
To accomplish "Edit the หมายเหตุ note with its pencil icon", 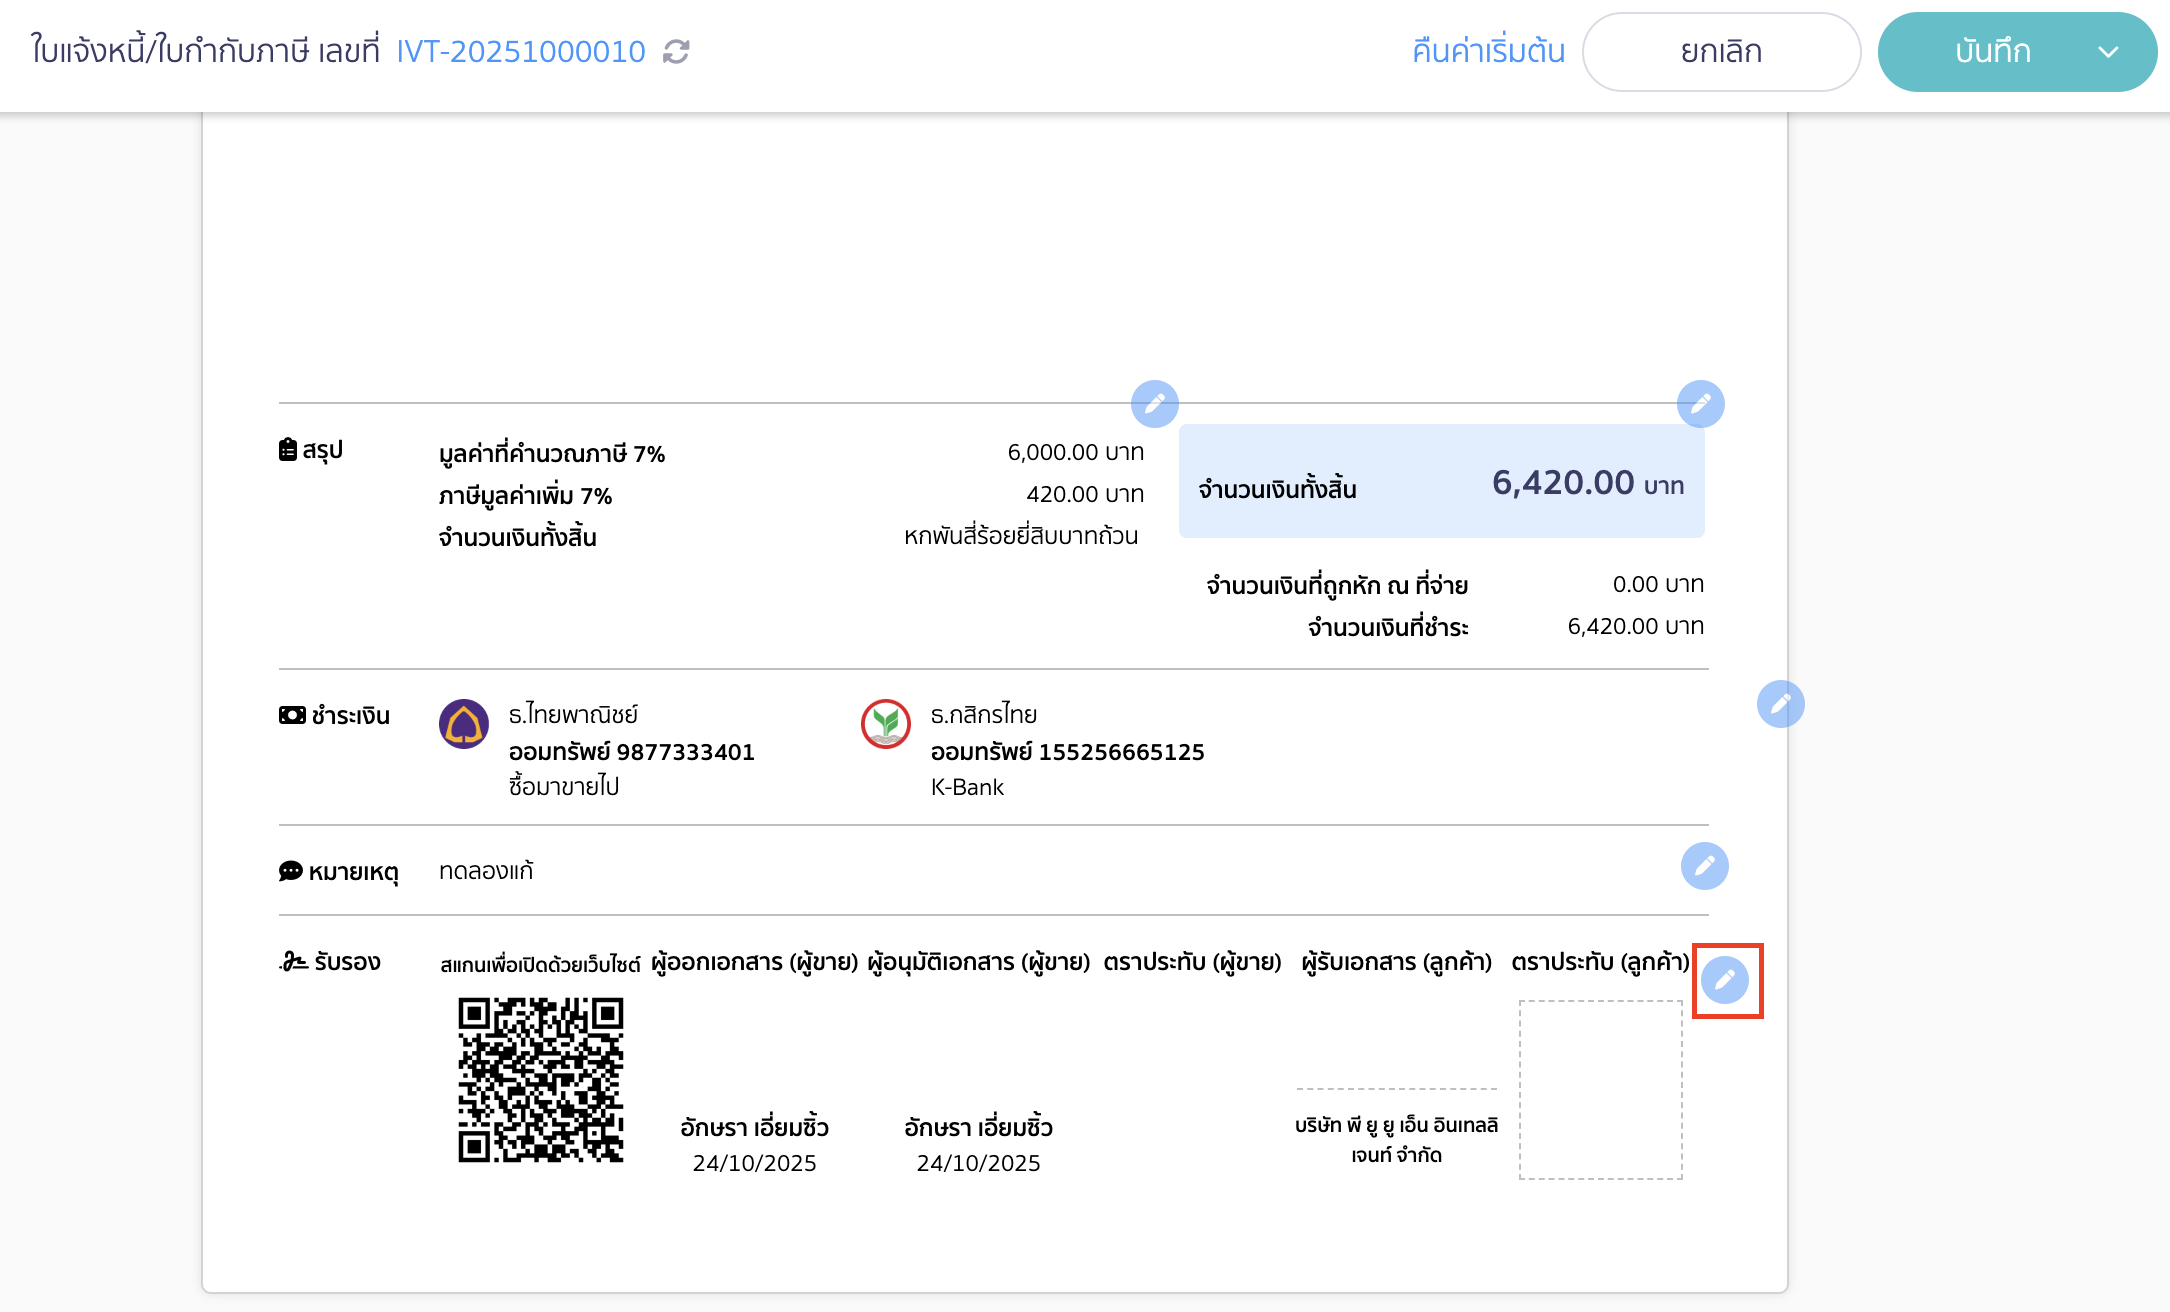I will [1705, 866].
